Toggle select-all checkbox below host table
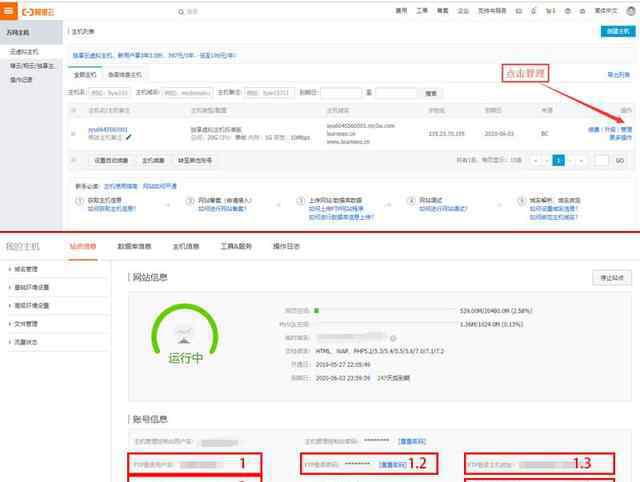This screenshot has height=482, width=640. coord(73,160)
